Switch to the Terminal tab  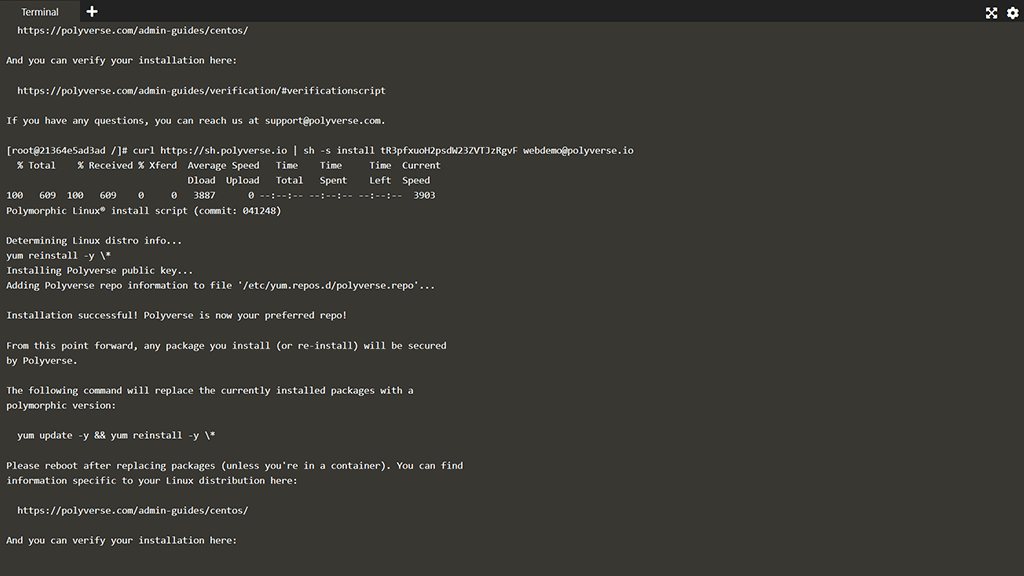pyautogui.click(x=40, y=12)
